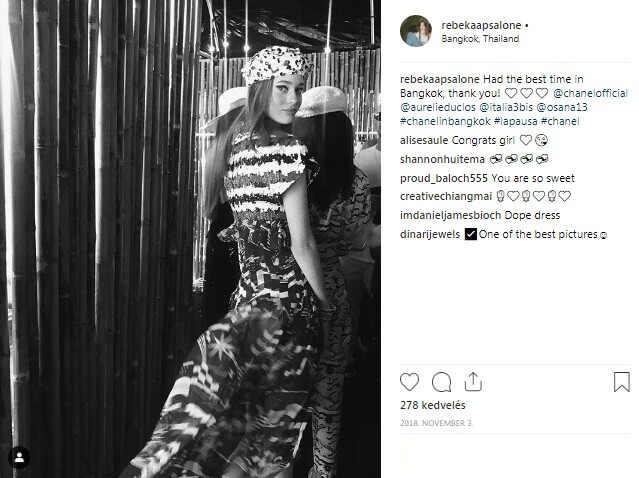
Task: Like the post with the heart icon
Action: (x=409, y=382)
